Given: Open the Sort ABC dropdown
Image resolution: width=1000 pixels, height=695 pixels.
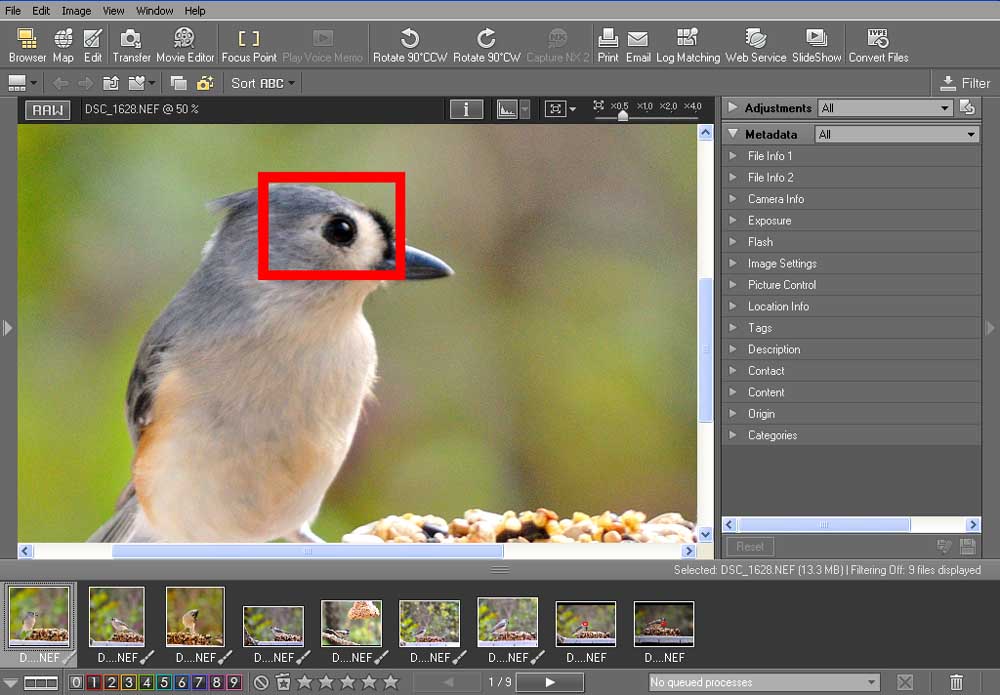Looking at the screenshot, I should 263,83.
